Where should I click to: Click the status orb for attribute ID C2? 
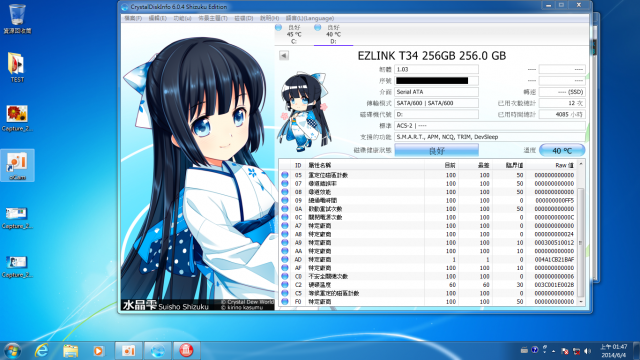285,285
